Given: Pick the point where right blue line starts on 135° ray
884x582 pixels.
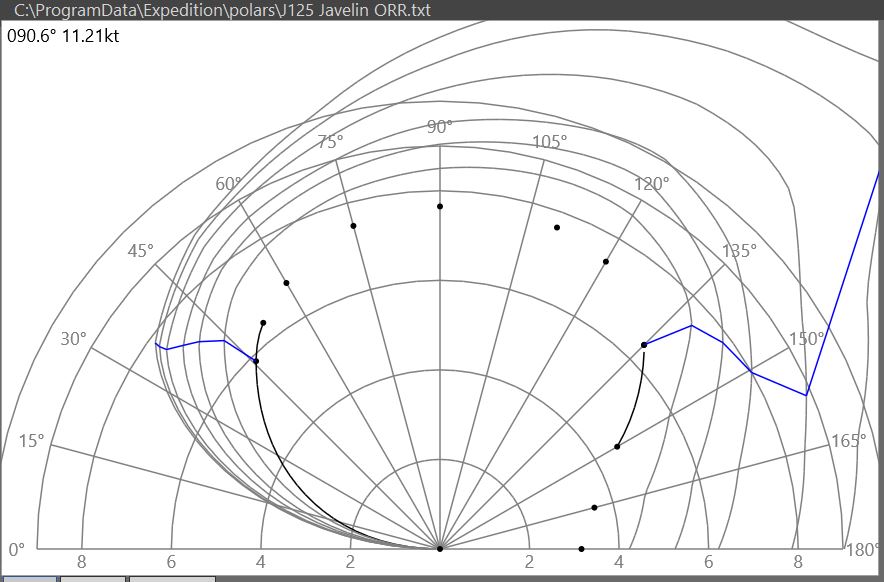Looking at the screenshot, I should pos(644,345).
